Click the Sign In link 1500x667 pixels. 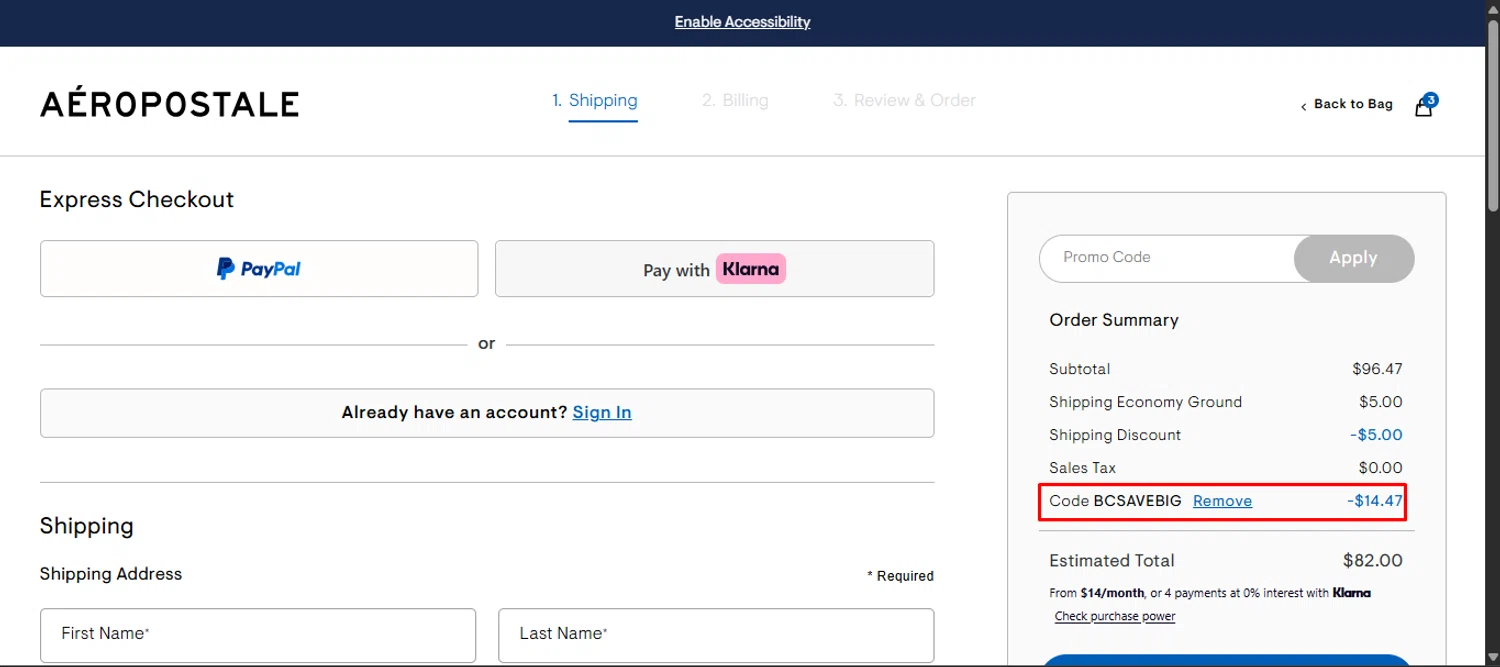602,412
